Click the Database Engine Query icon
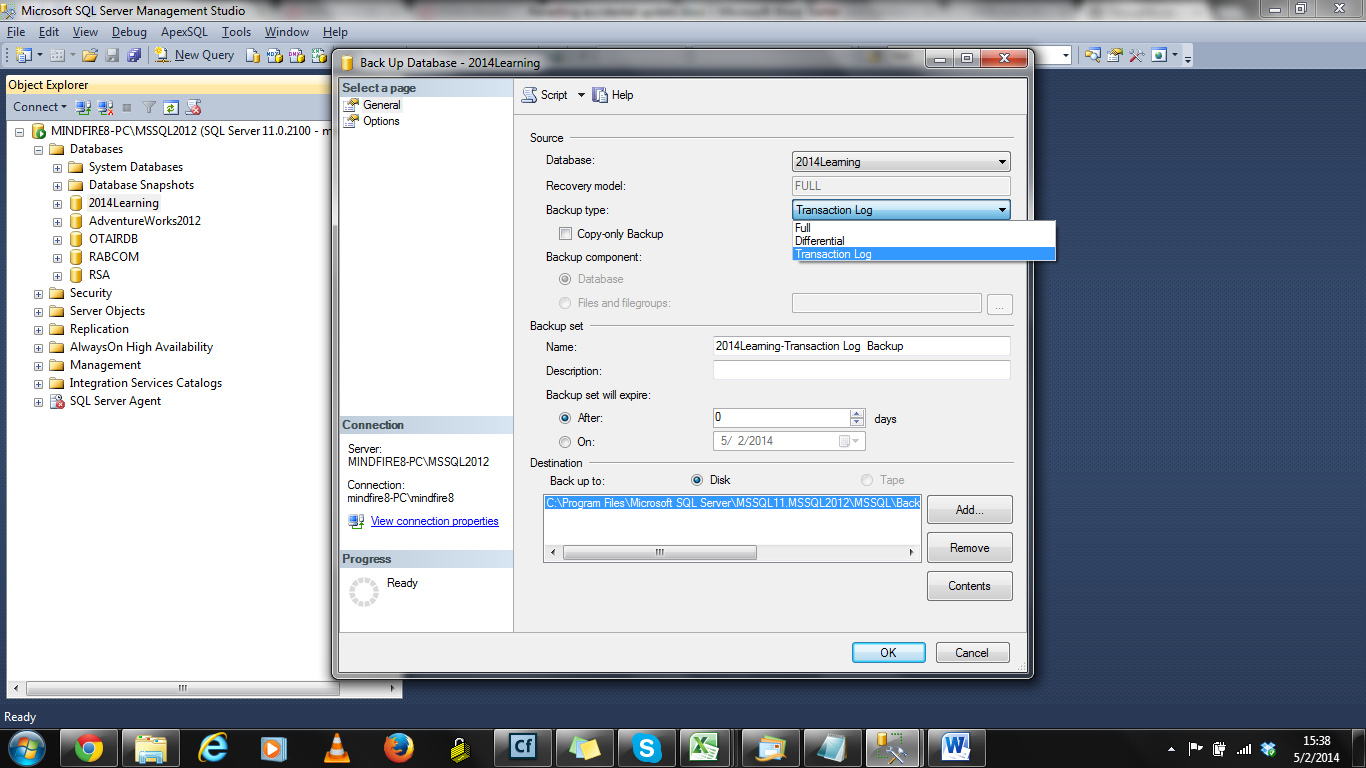The width and height of the screenshot is (1366, 768). coord(253,55)
